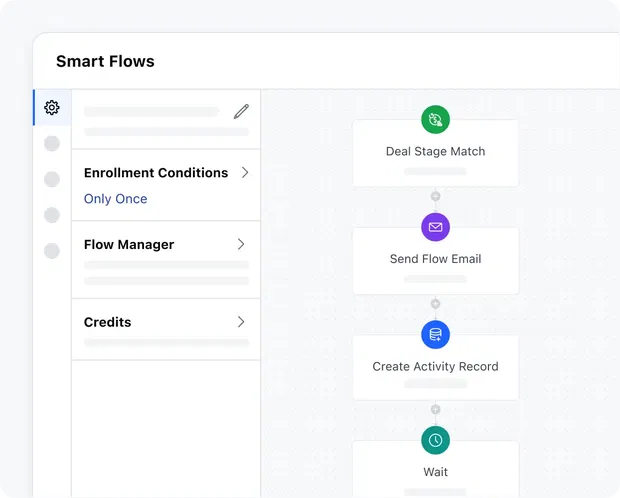Image resolution: width=620 pixels, height=498 pixels.
Task: Select the green Deal Stage Match icon
Action: click(x=435, y=120)
